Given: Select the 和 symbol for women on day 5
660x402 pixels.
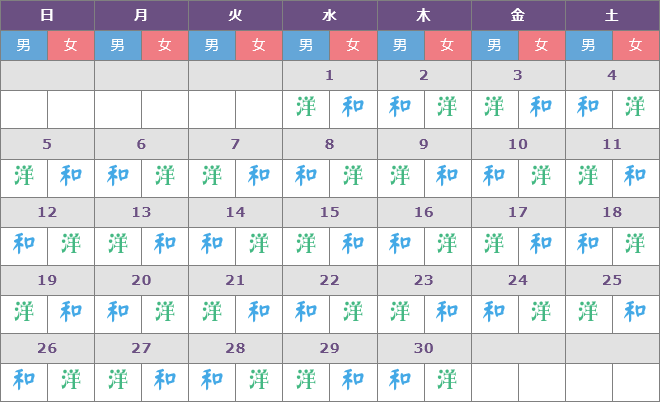Looking at the screenshot, I should [71, 176].
